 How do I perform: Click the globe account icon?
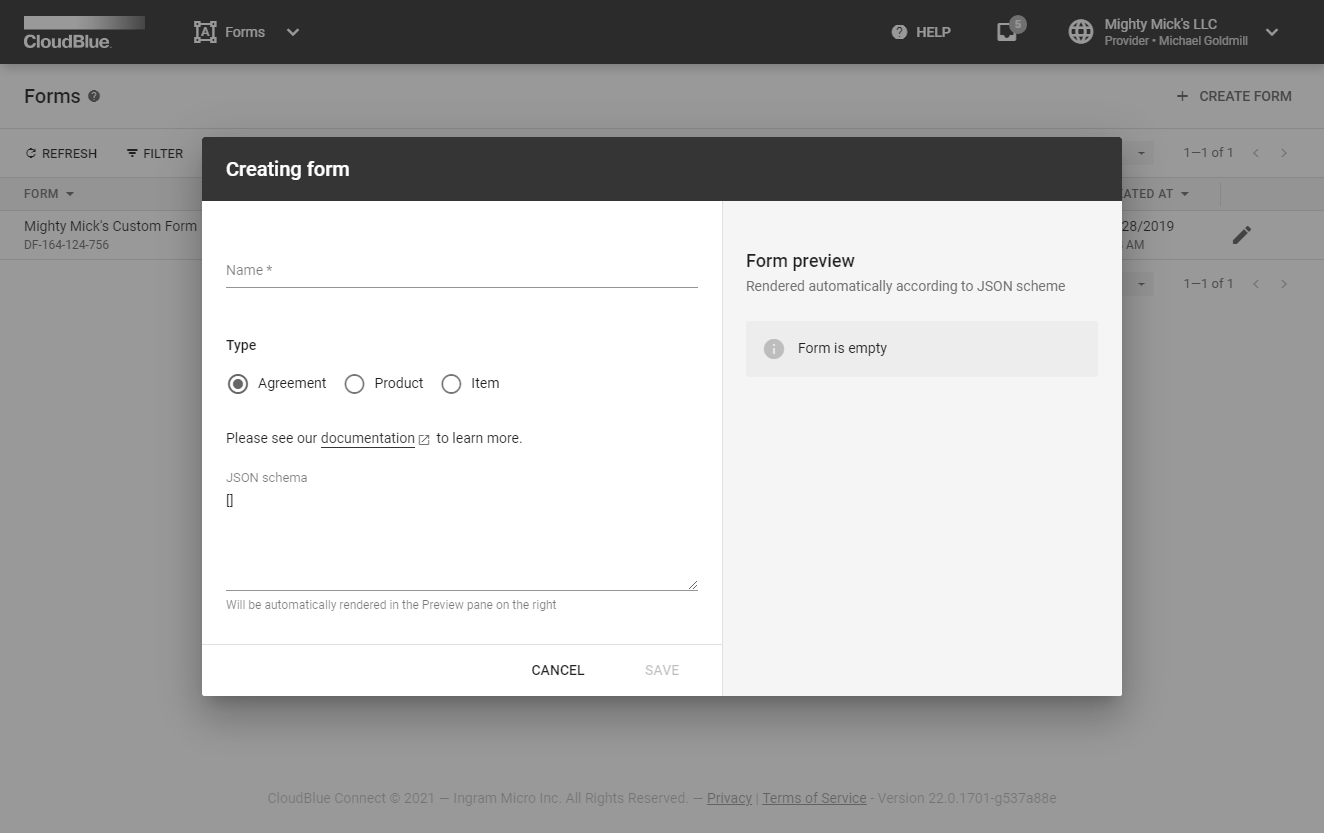coord(1081,32)
